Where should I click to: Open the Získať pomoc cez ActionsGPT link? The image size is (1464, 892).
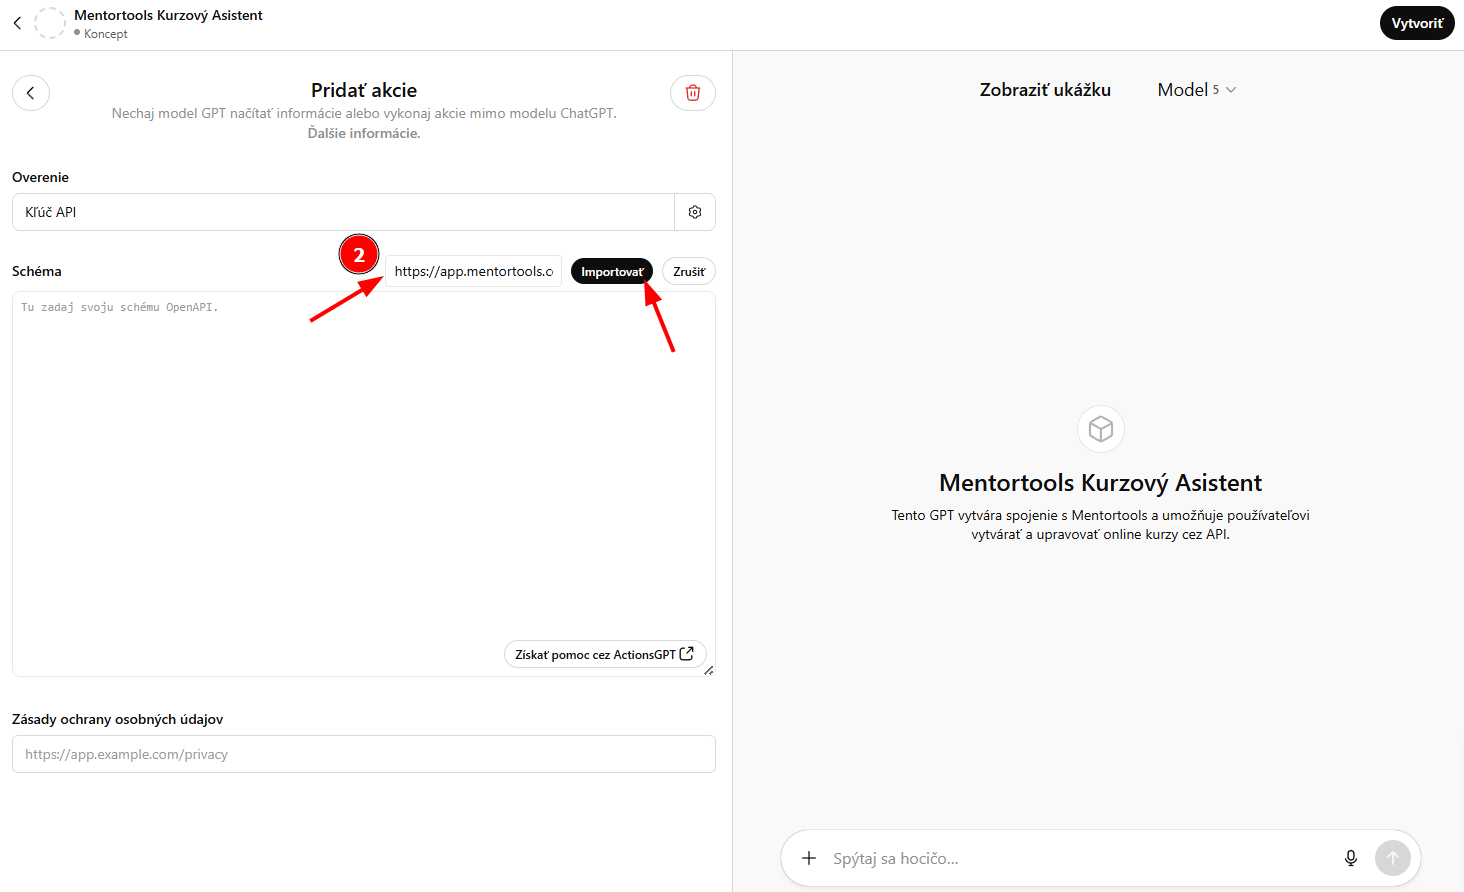pos(605,654)
